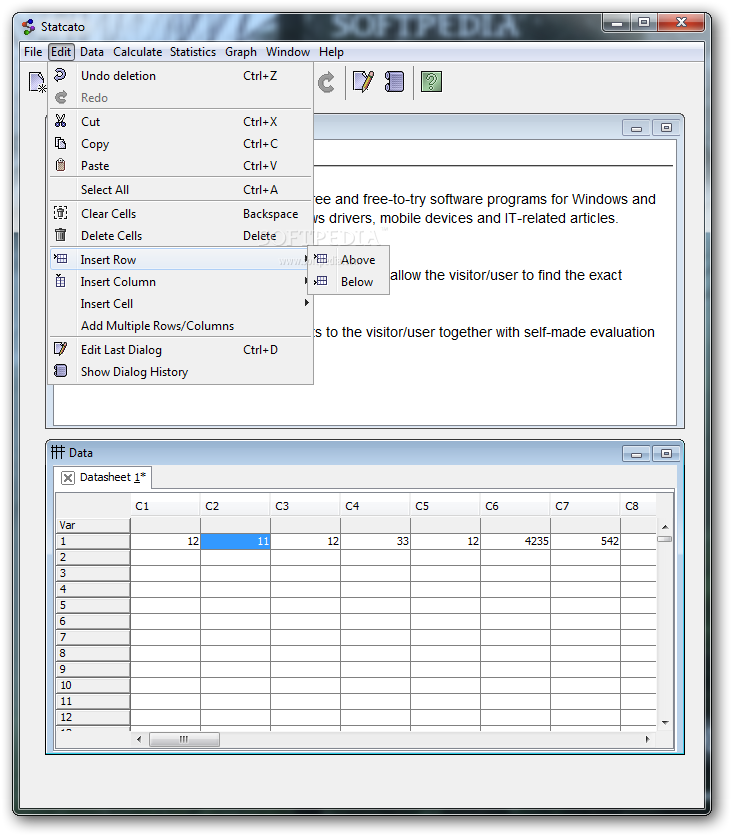Expand the Insert Column submenu arrow
This screenshot has width=732, height=836.
[x=306, y=280]
